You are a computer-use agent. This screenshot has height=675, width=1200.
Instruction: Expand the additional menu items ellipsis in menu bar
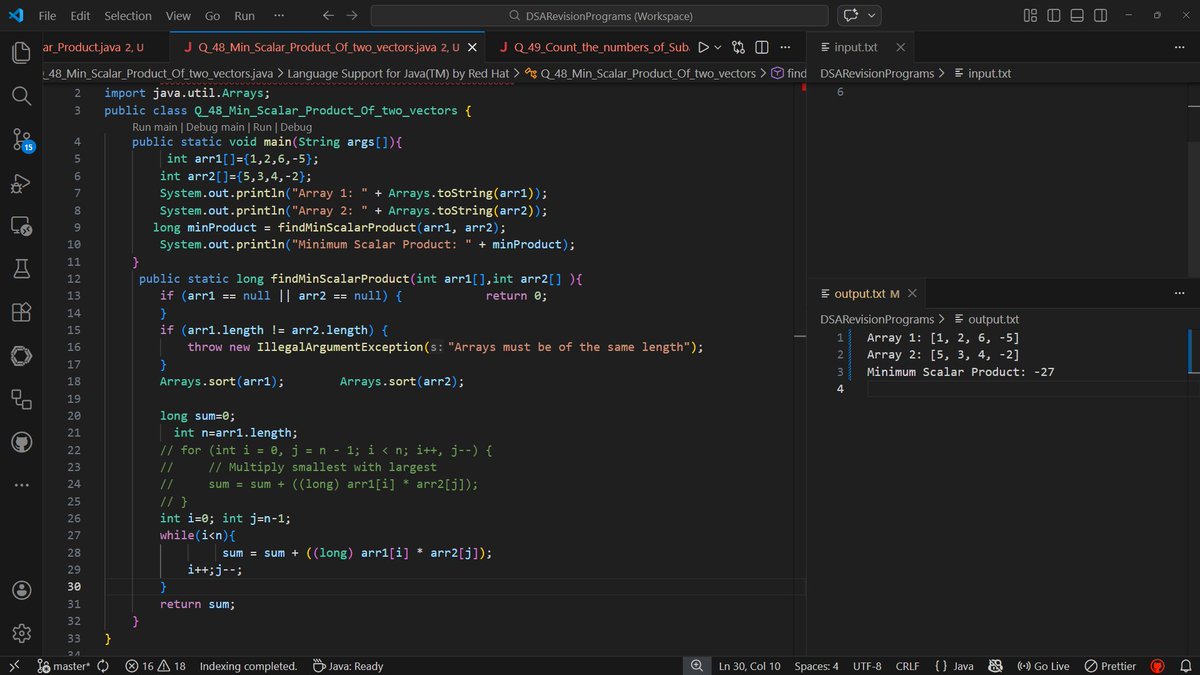(x=278, y=16)
